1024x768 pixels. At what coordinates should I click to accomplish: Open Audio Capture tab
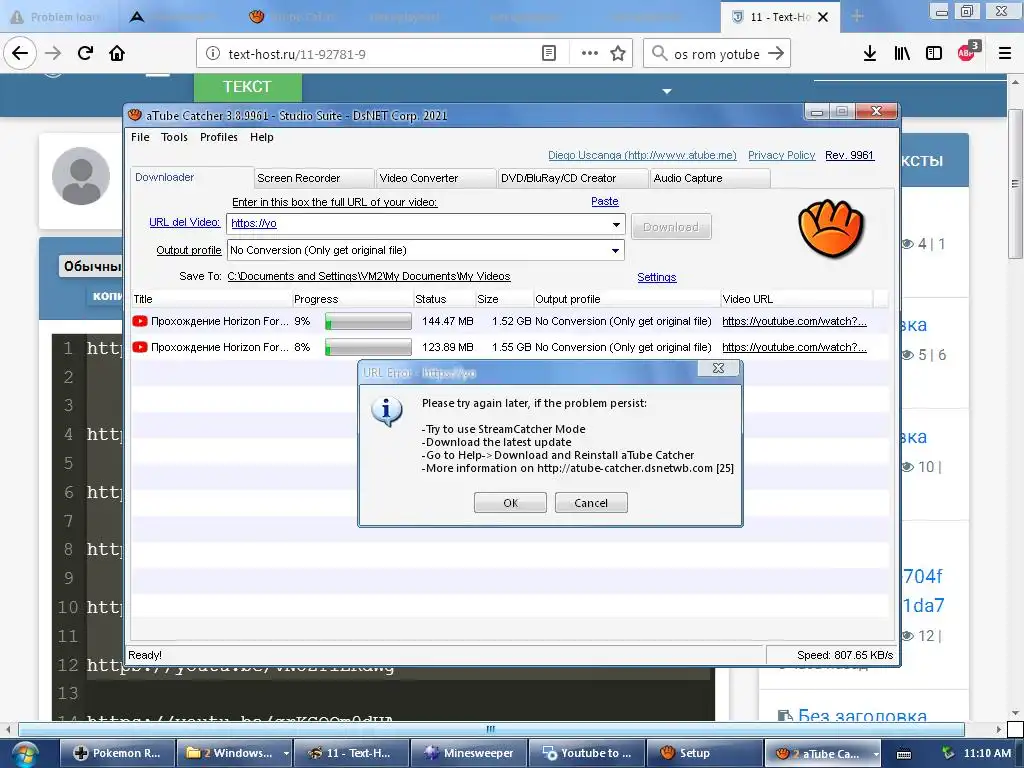[x=710, y=178]
